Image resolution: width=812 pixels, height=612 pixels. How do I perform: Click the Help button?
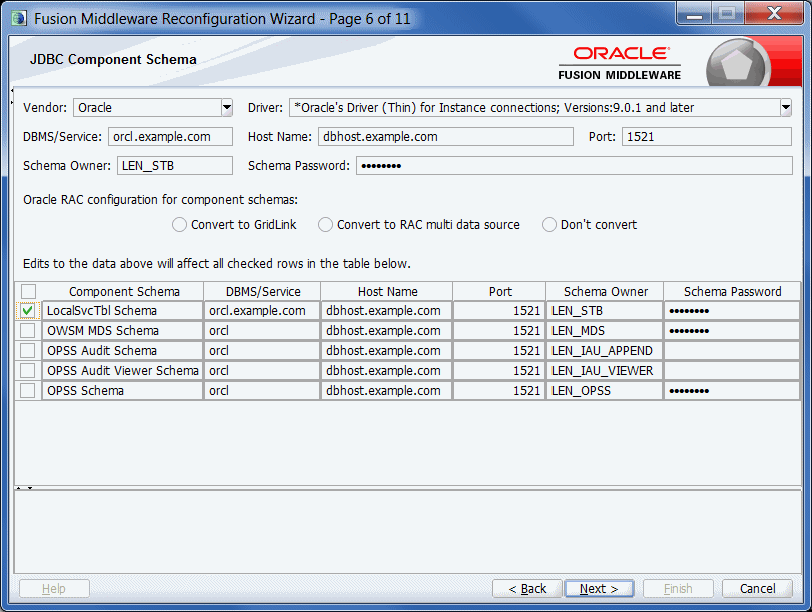pos(54,589)
